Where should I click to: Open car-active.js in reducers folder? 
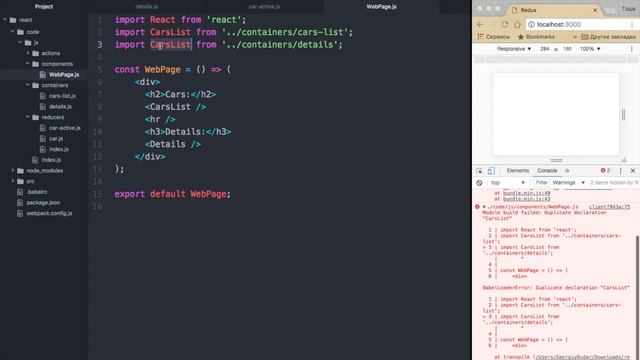click(x=64, y=128)
